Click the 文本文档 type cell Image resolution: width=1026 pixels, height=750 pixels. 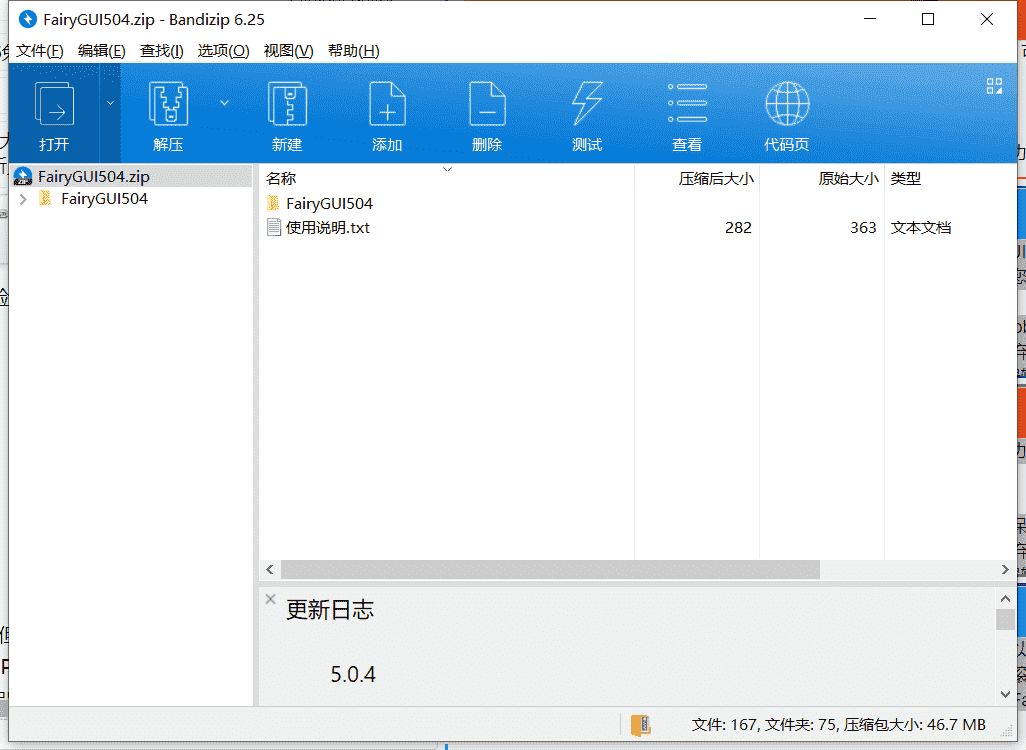[x=921, y=228]
